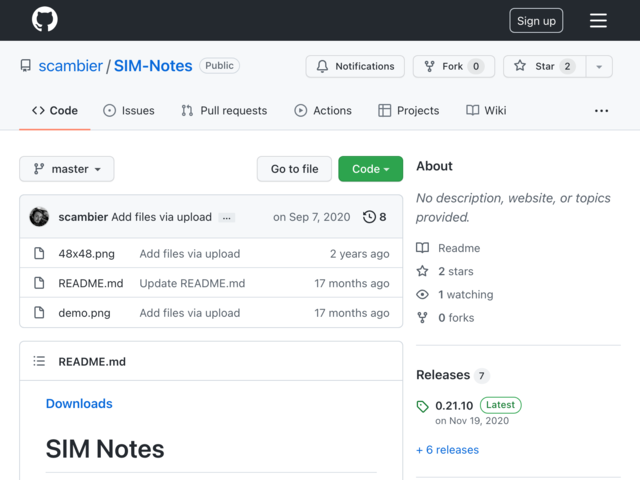Click the repository book icon beside scambier
The width and height of the screenshot is (640, 480).
click(x=26, y=66)
